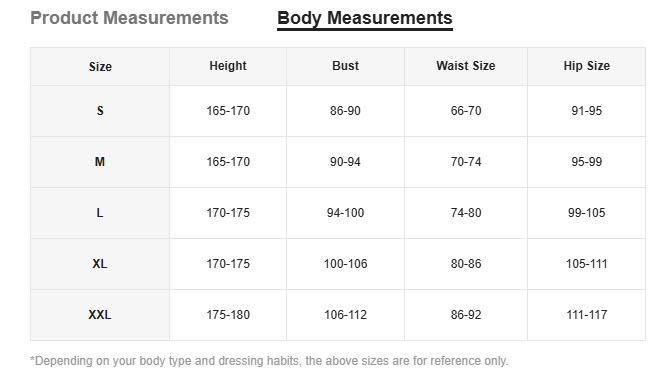Select the XXL size row label
Screen dimensions: 666x381
pos(100,315)
